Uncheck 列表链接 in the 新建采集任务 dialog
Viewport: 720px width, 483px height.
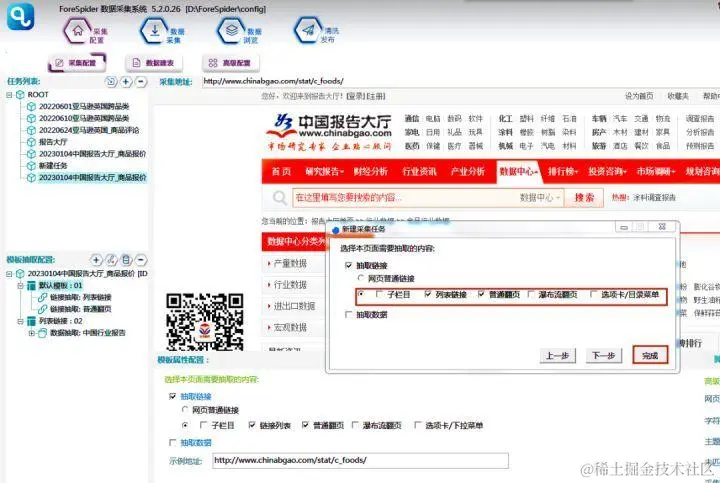tap(428, 294)
